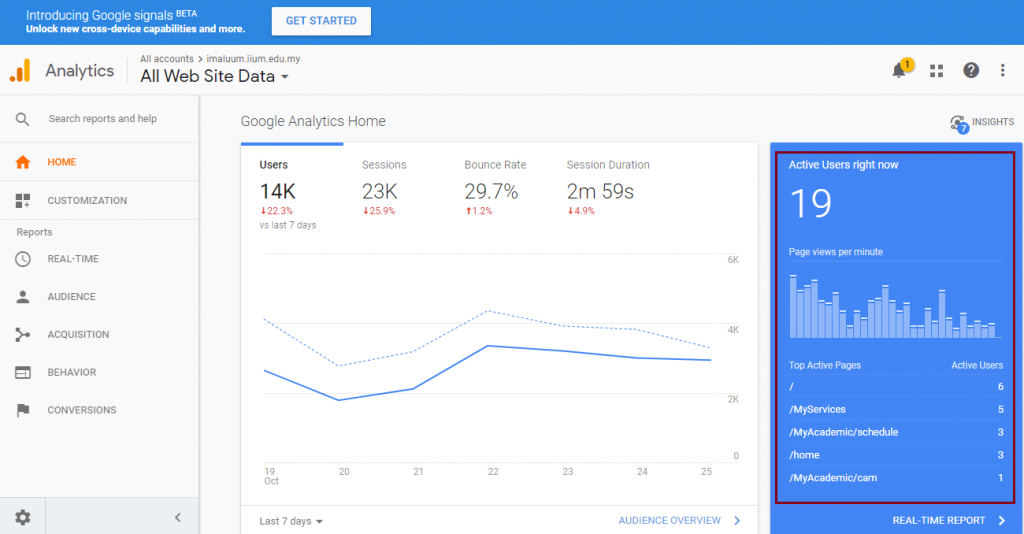Click the Audience Overview arrow chevron
This screenshot has height=534, width=1024.
(737, 520)
